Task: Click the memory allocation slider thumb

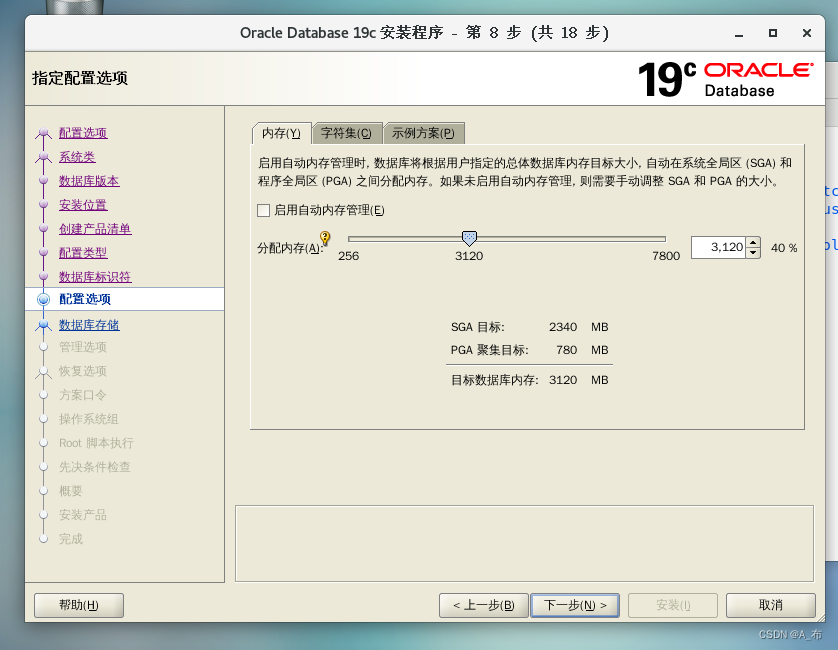Action: coord(469,238)
